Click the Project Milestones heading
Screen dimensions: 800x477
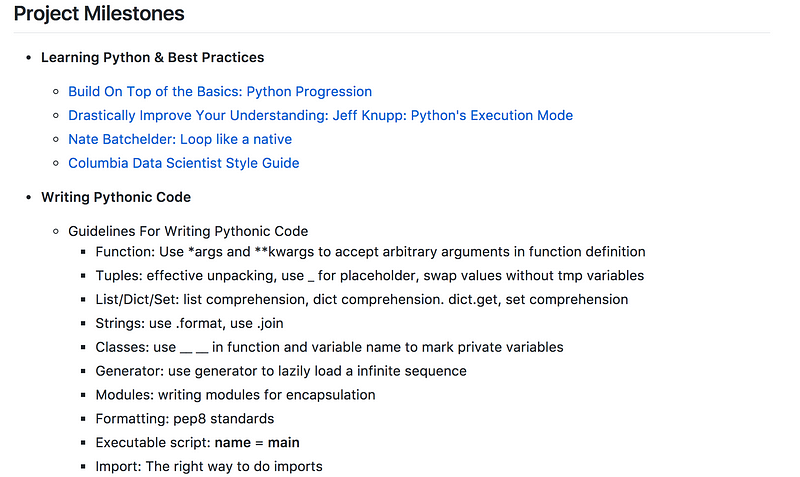pos(99,15)
